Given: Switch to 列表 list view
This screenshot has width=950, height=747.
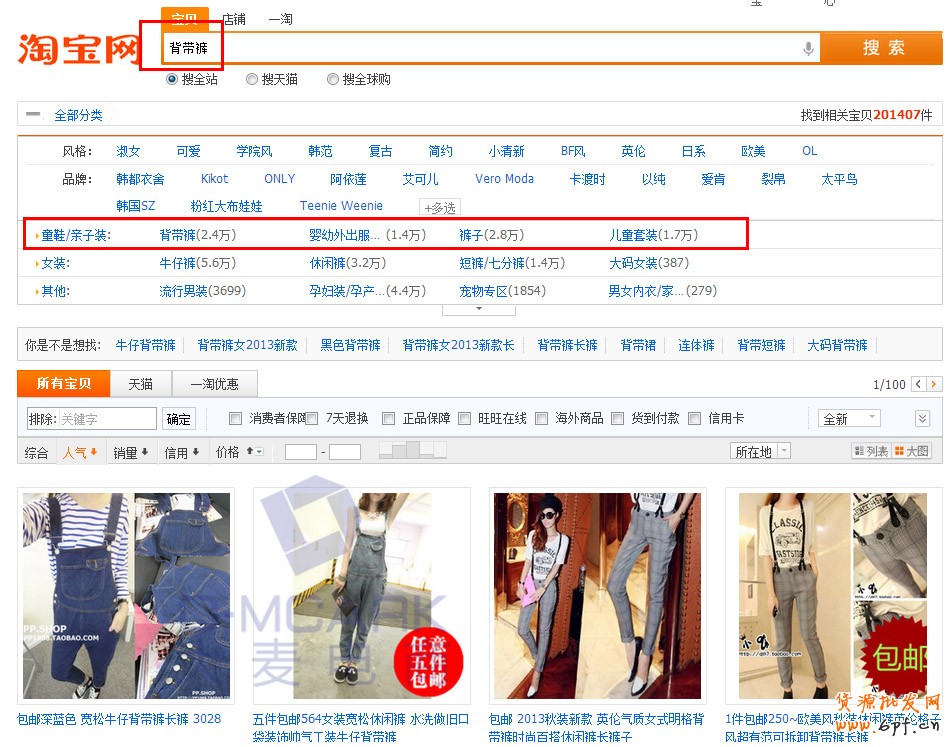Looking at the screenshot, I should (870, 452).
